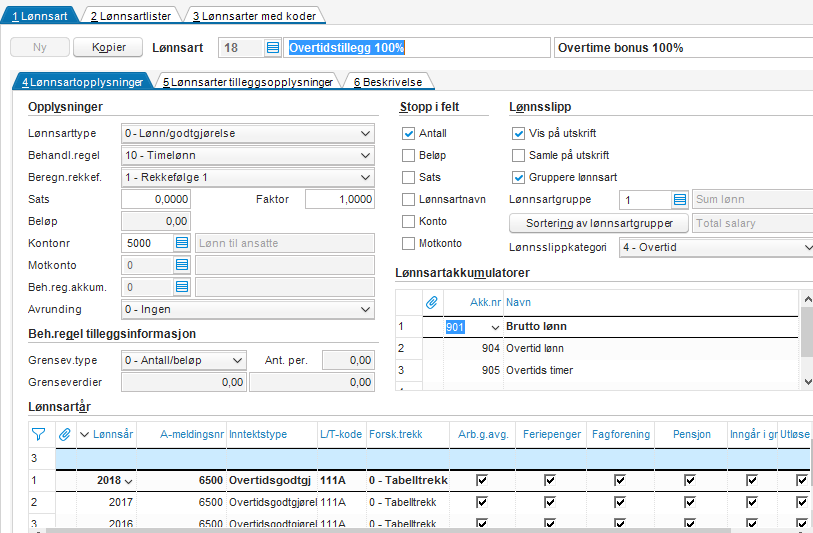
Task: Open lookup icon beside Motkonto field
Action: 181,265
